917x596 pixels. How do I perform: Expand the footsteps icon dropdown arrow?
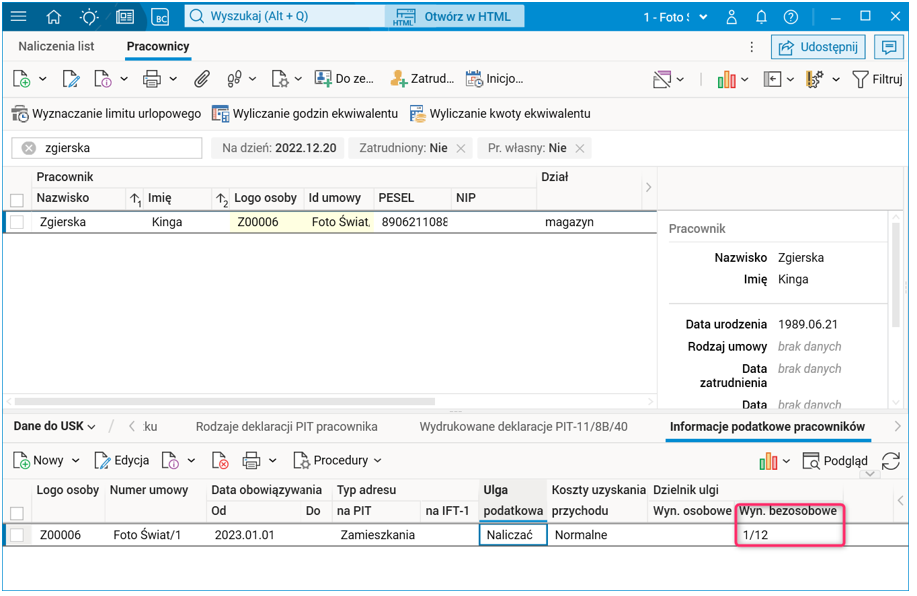point(253,79)
